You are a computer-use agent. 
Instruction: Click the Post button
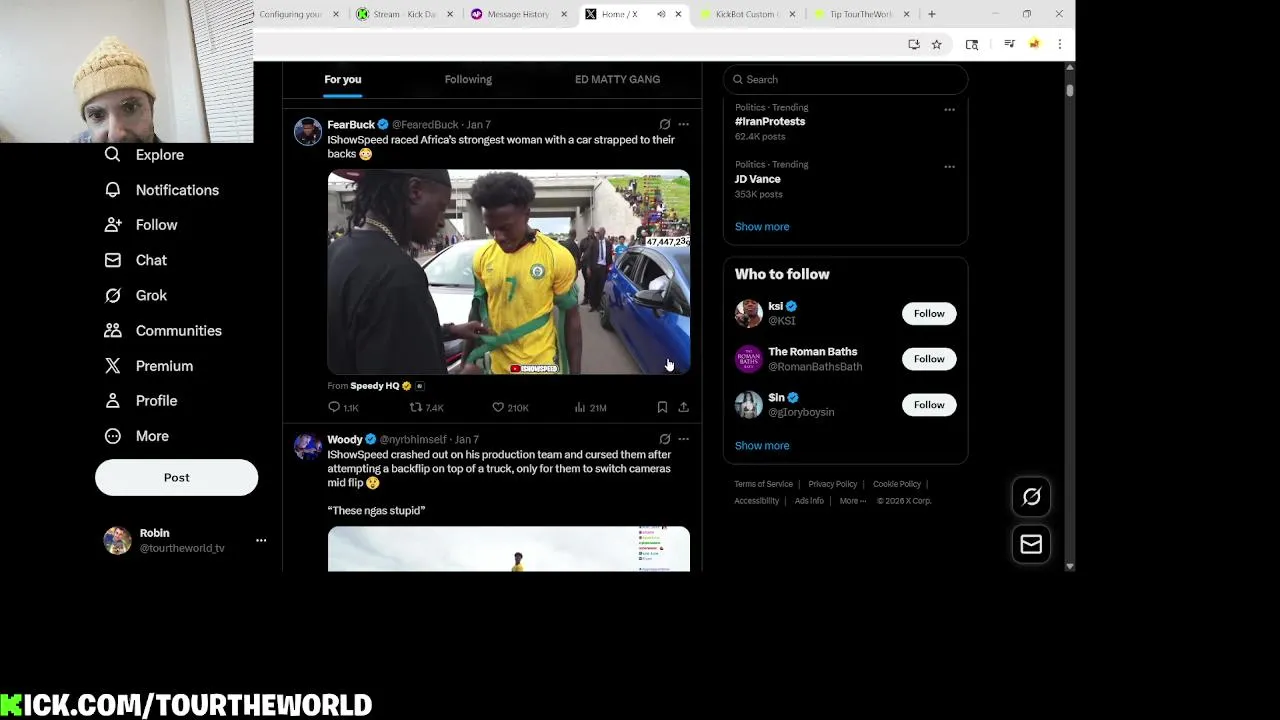click(x=176, y=477)
